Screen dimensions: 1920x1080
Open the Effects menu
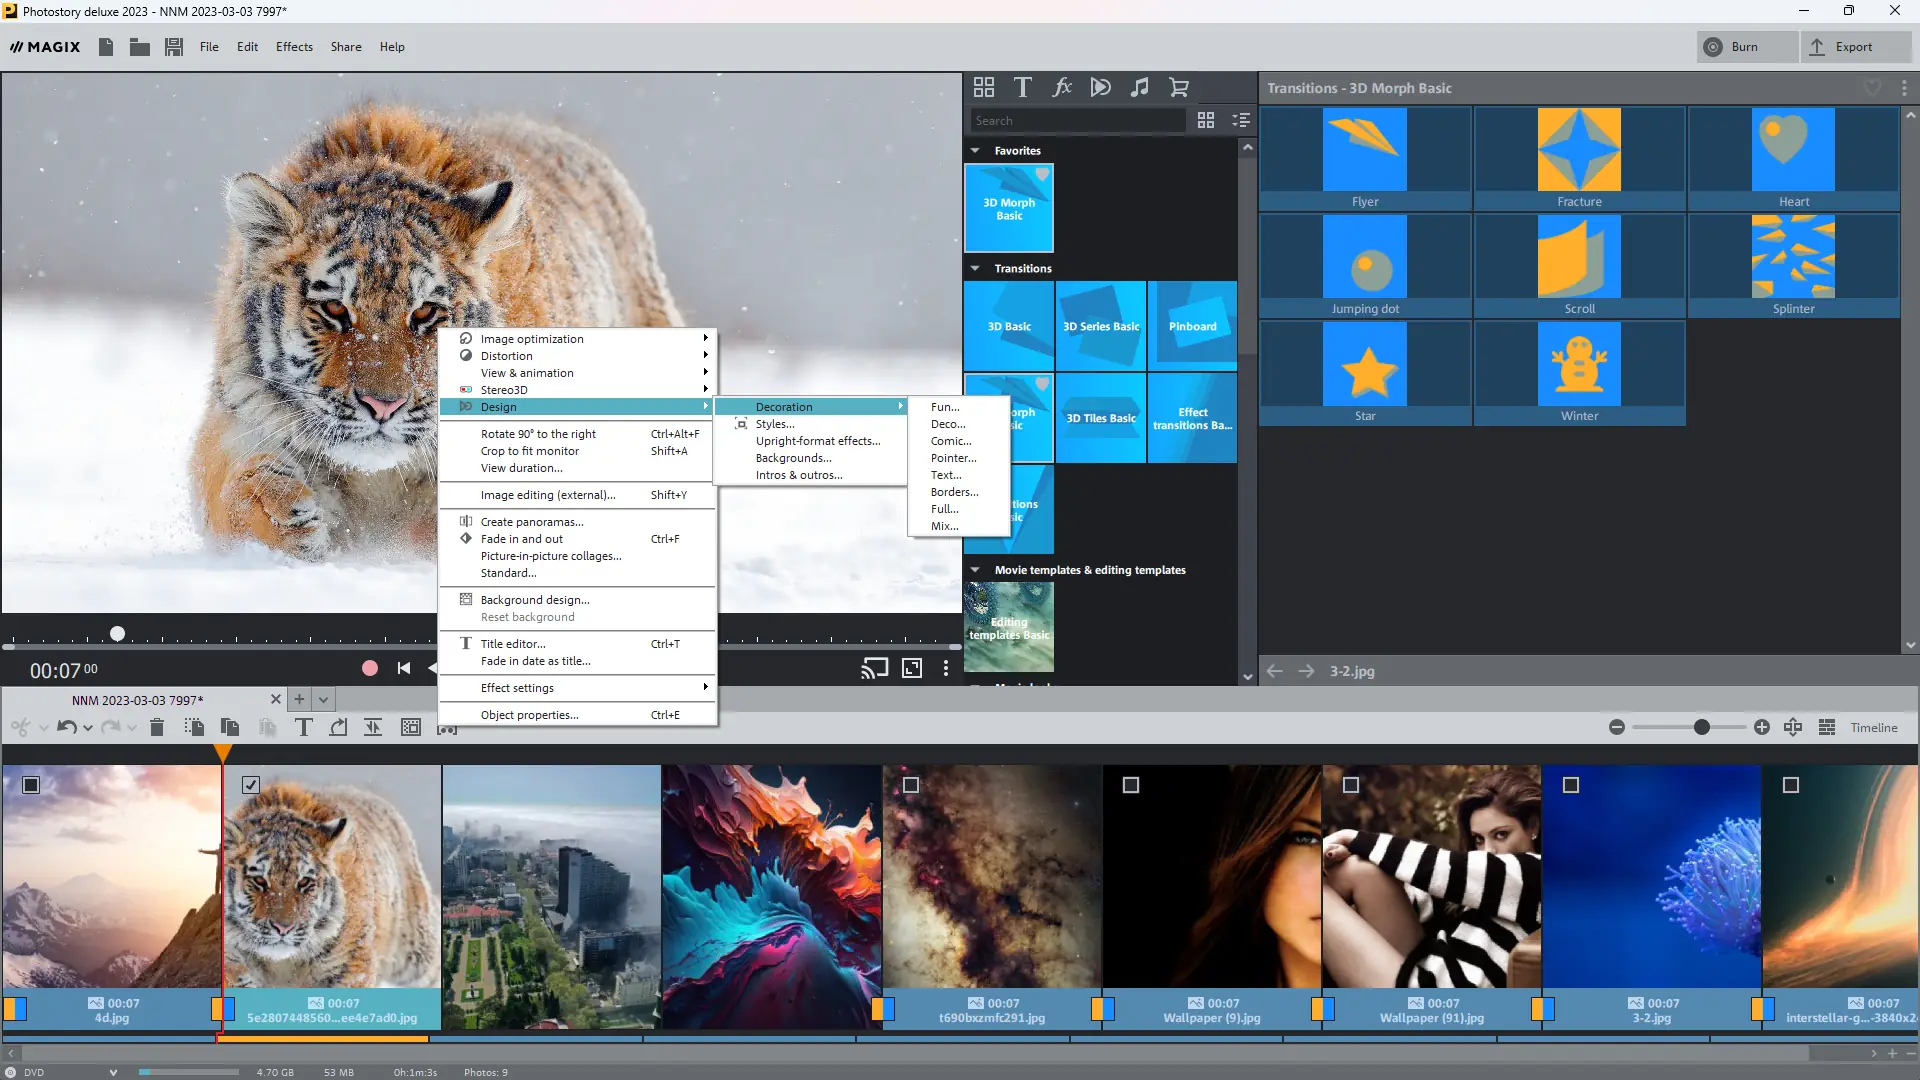click(x=293, y=46)
